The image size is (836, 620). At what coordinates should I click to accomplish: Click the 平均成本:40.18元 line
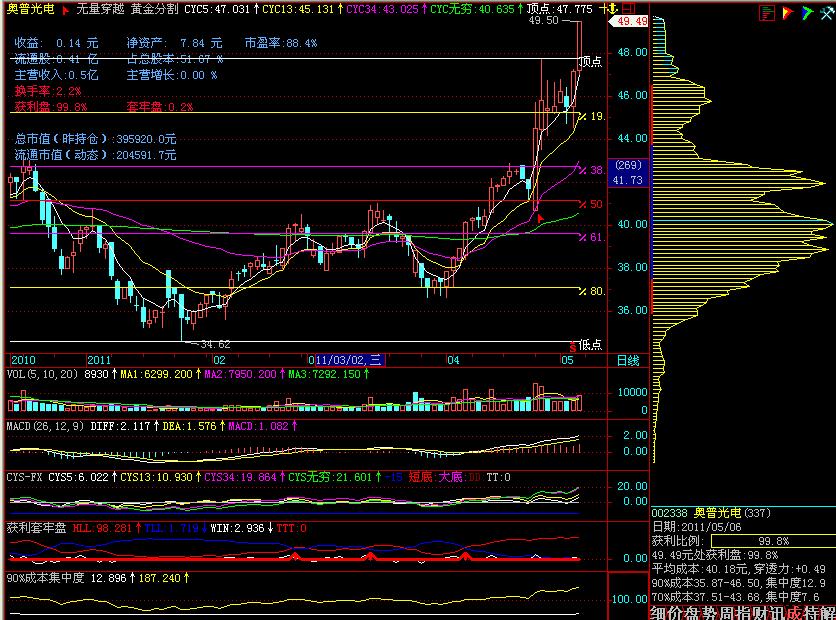pos(739,569)
